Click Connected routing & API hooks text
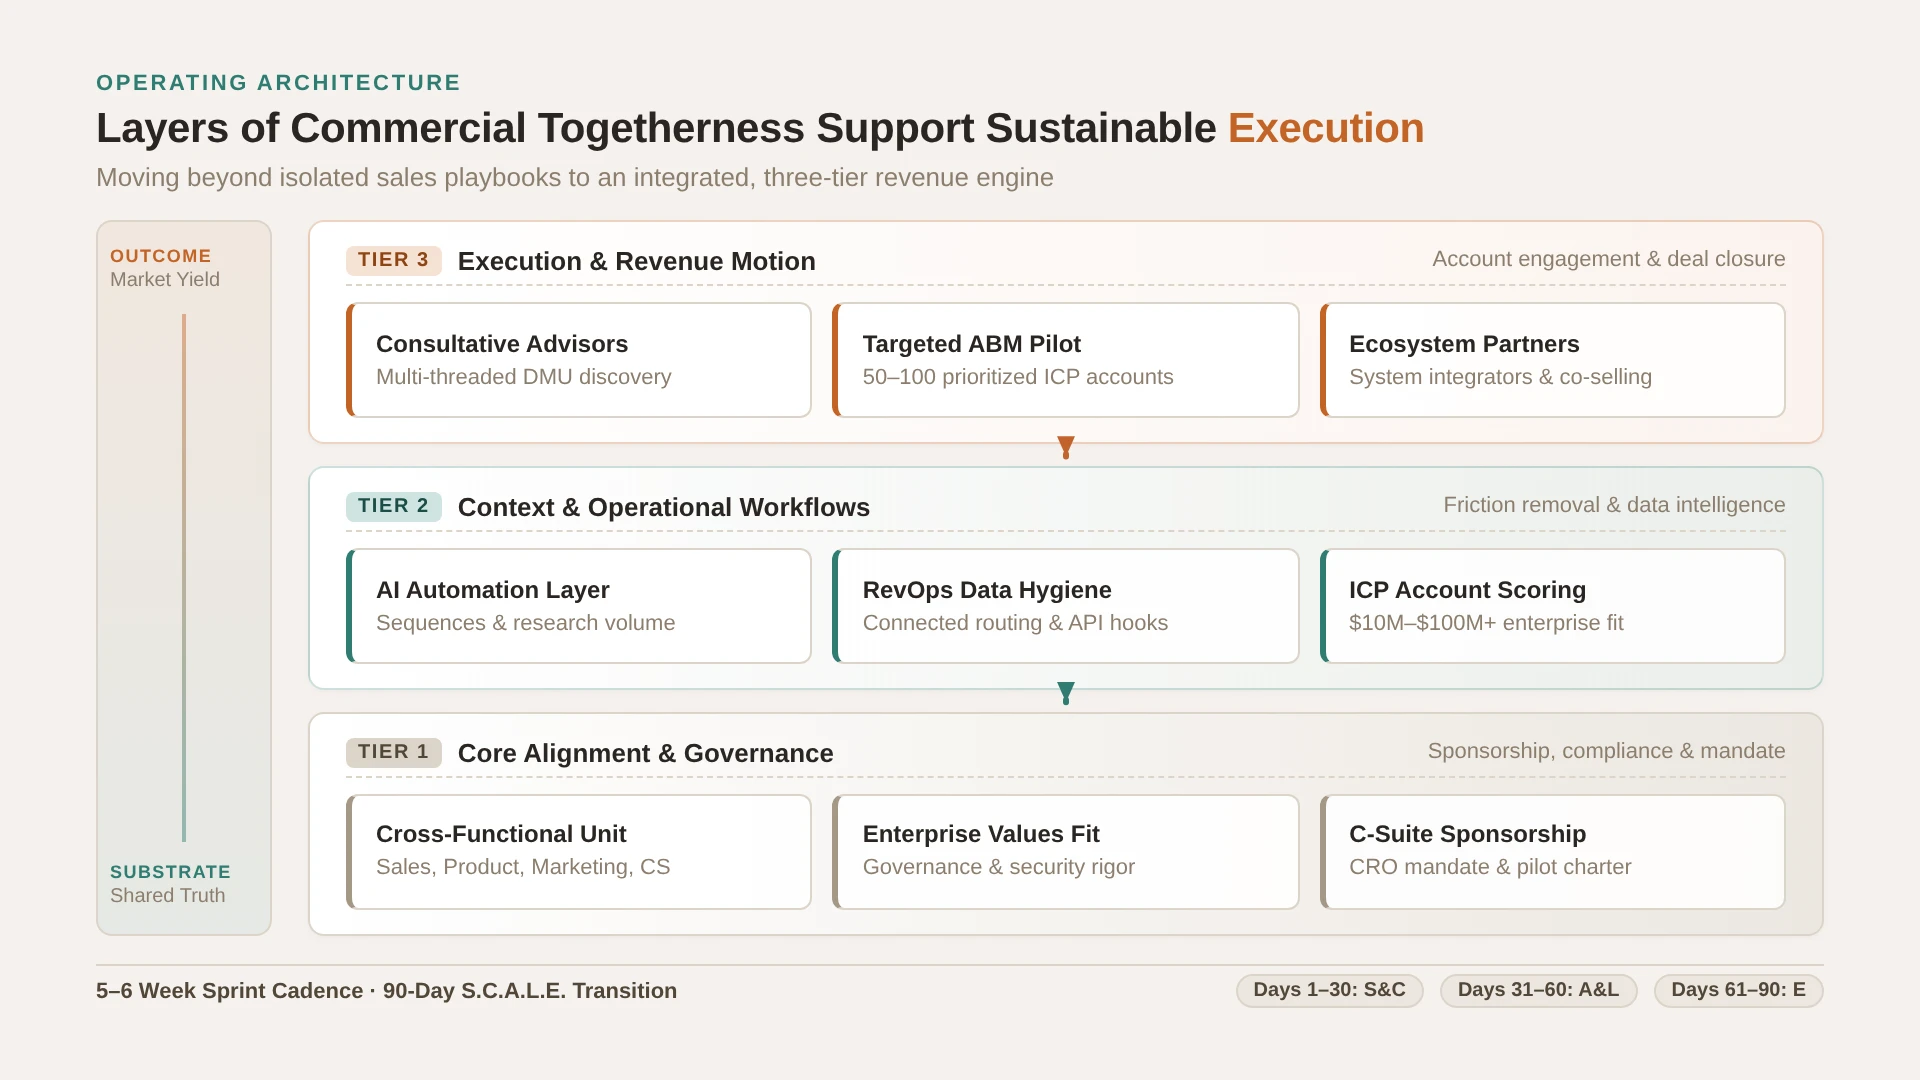Viewport: 1920px width, 1080px height. 1015,623
